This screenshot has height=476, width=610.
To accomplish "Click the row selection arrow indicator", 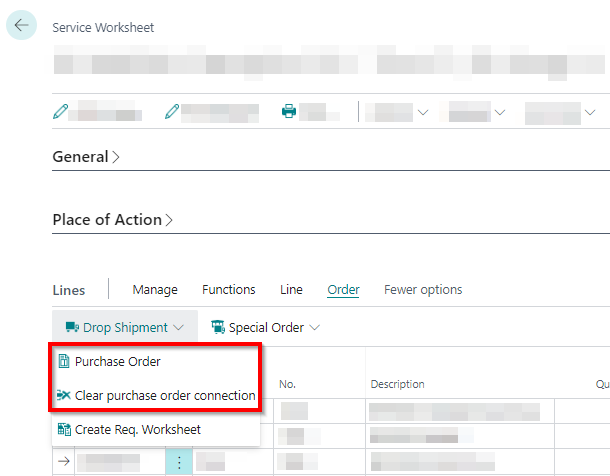I will [x=63, y=462].
